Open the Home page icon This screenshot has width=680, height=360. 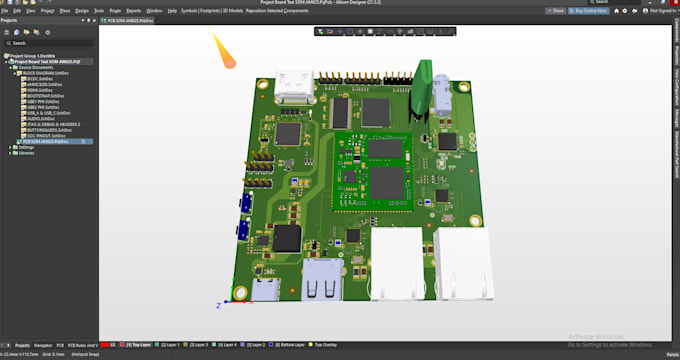click(x=616, y=11)
